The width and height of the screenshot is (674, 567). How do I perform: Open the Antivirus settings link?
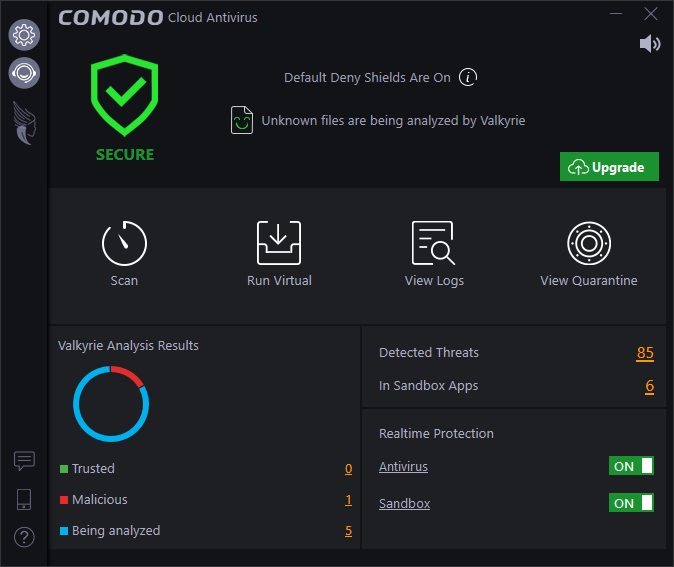point(403,466)
